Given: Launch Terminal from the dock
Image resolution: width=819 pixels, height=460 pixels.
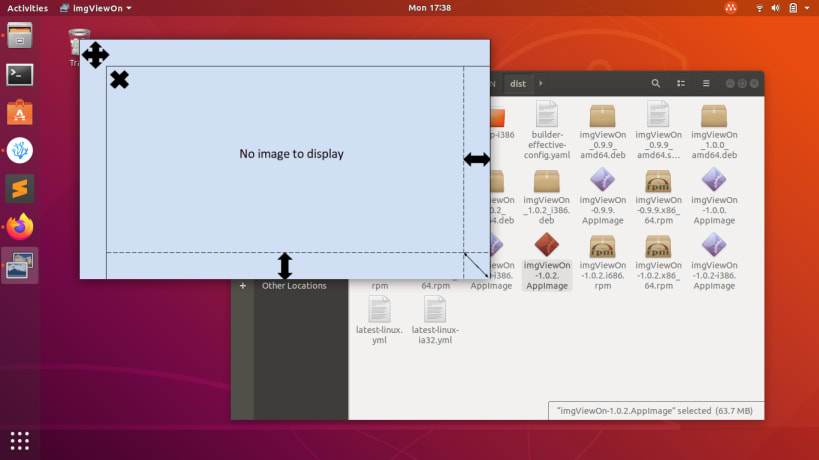Looking at the screenshot, I should coord(19,75).
